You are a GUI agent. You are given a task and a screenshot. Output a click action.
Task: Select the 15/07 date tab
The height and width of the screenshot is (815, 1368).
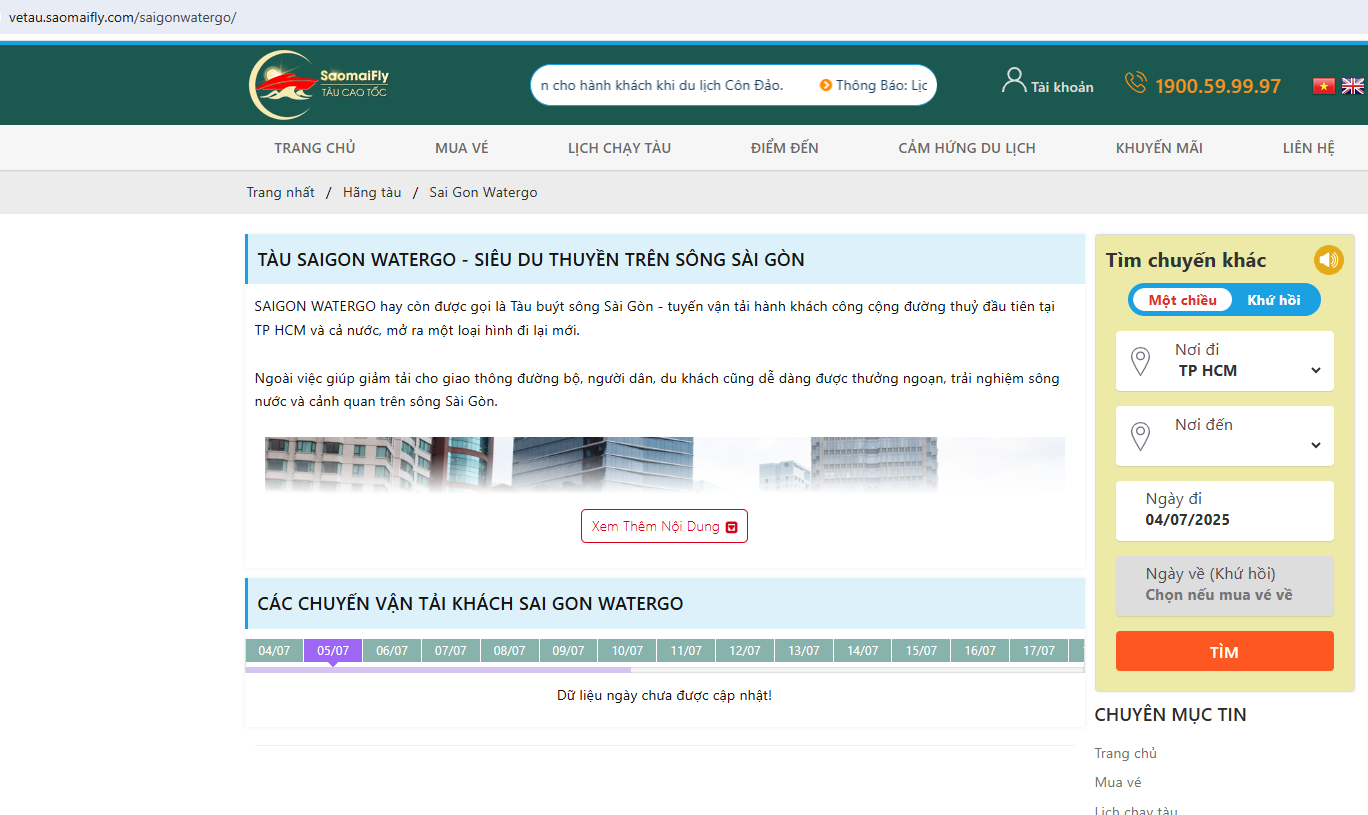(x=922, y=650)
